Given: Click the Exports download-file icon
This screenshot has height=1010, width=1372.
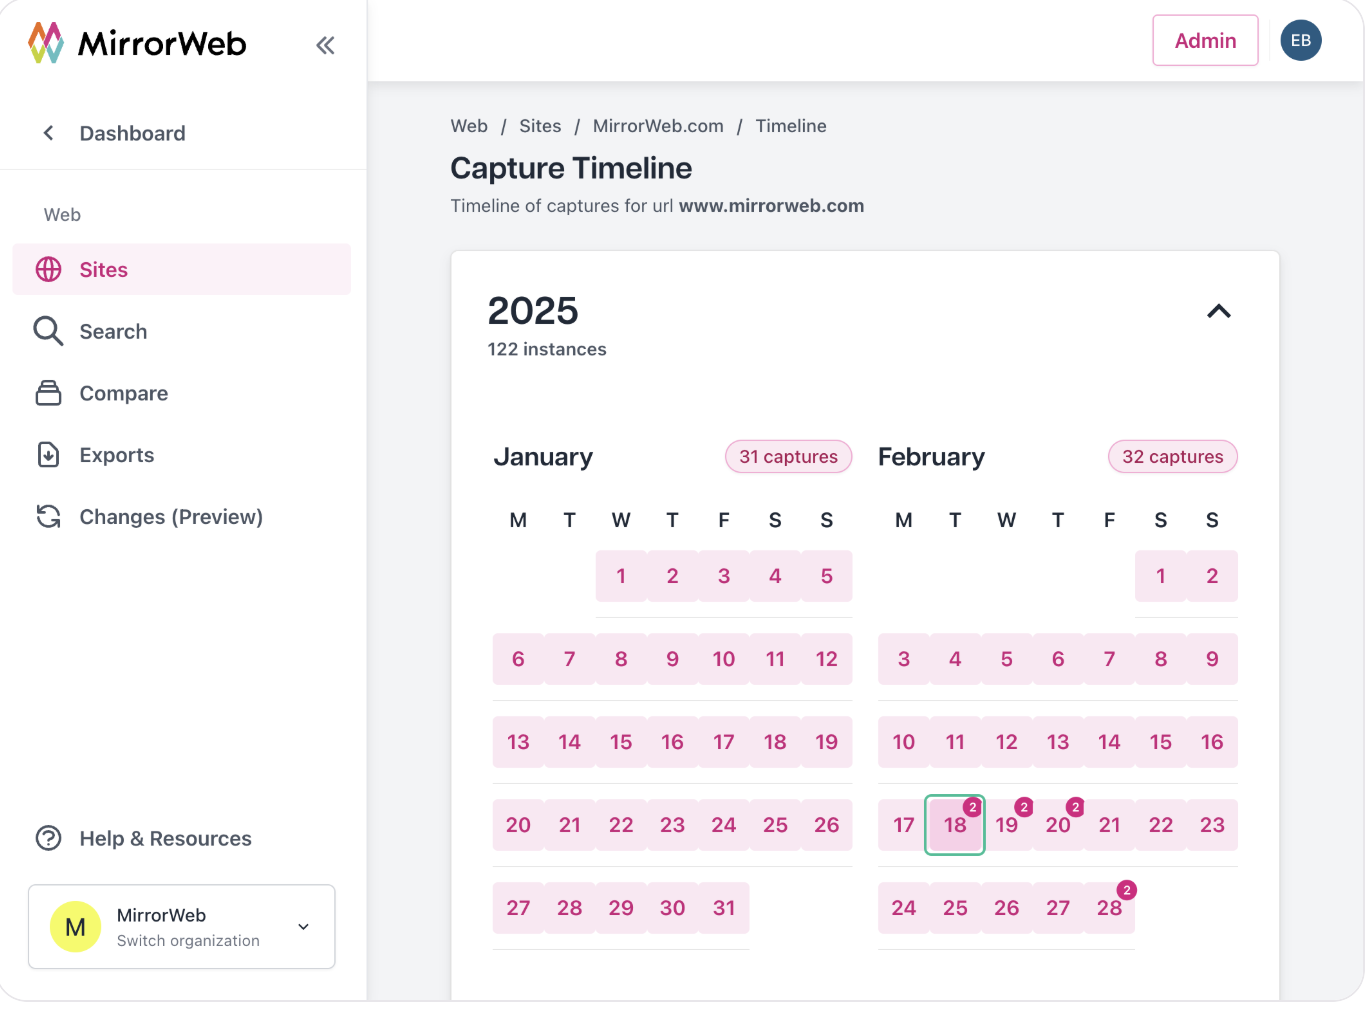Looking at the screenshot, I should coord(48,455).
